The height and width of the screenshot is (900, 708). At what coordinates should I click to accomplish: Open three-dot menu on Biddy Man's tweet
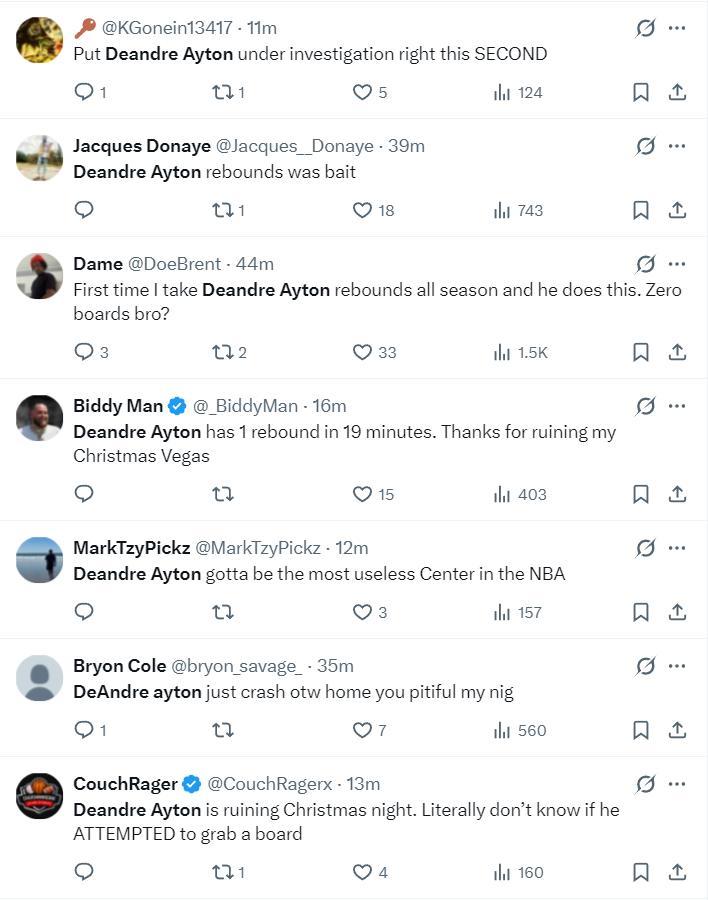coord(677,406)
